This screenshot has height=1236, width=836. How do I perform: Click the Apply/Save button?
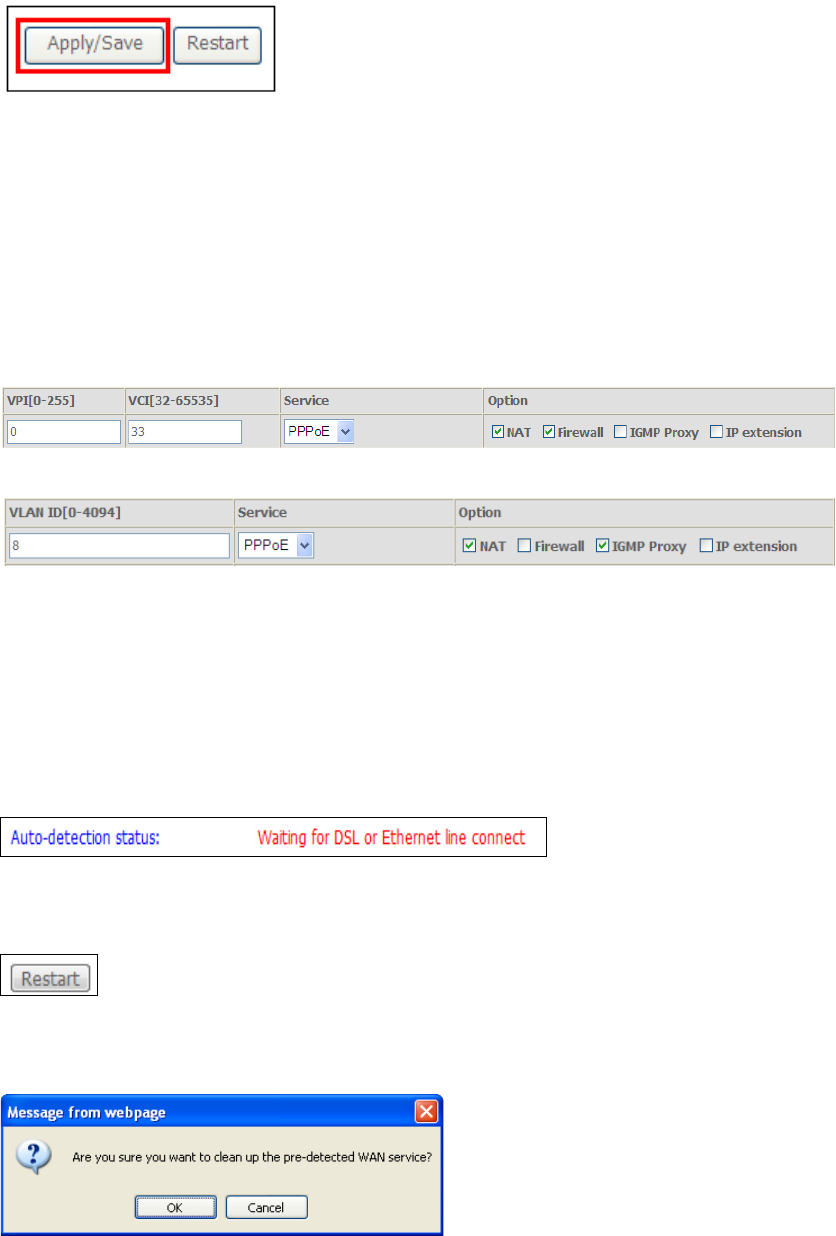coord(95,44)
